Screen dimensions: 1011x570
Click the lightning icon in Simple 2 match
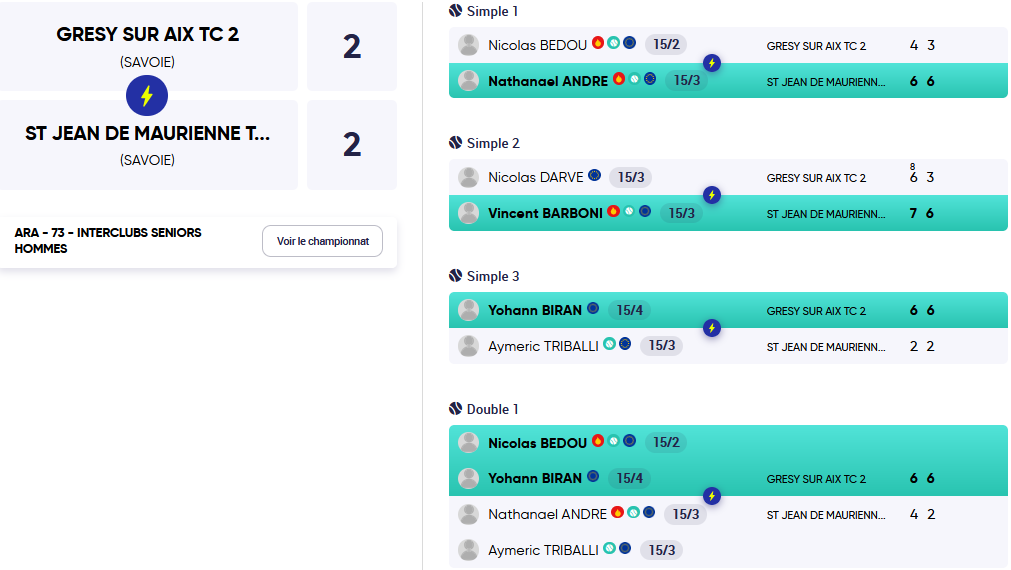[712, 195]
